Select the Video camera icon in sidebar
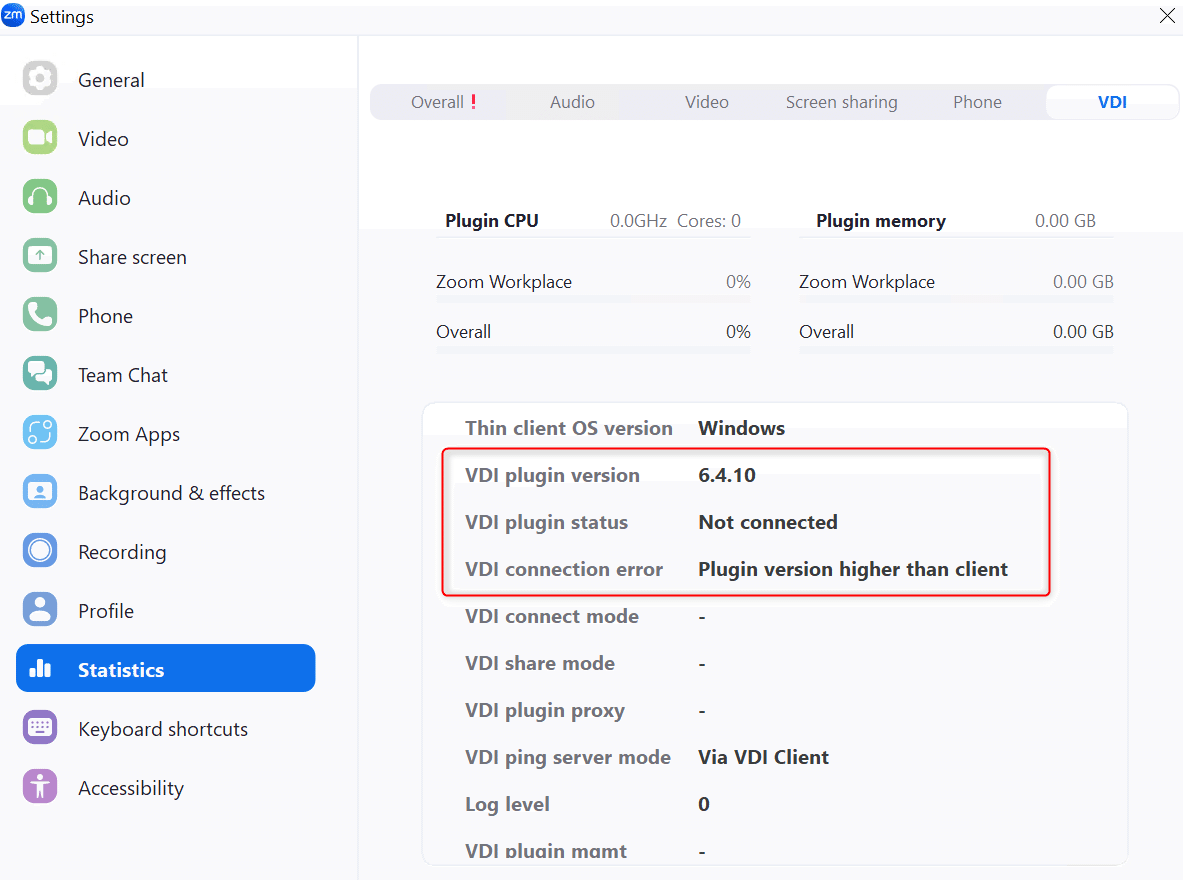The image size is (1183, 880). [x=40, y=138]
